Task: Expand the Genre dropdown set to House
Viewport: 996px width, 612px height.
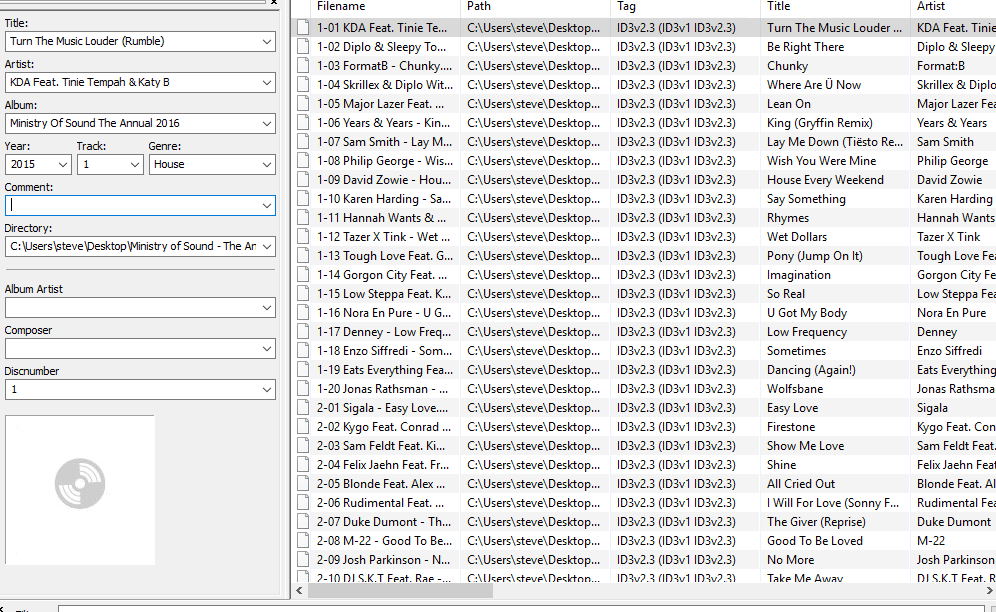Action: [x=267, y=165]
